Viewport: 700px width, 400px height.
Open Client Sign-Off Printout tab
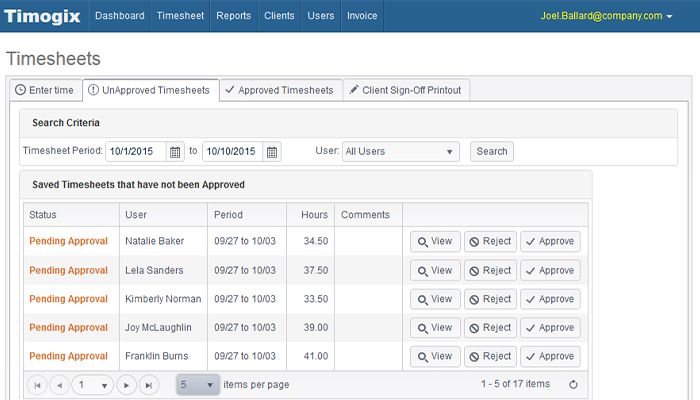(x=406, y=90)
